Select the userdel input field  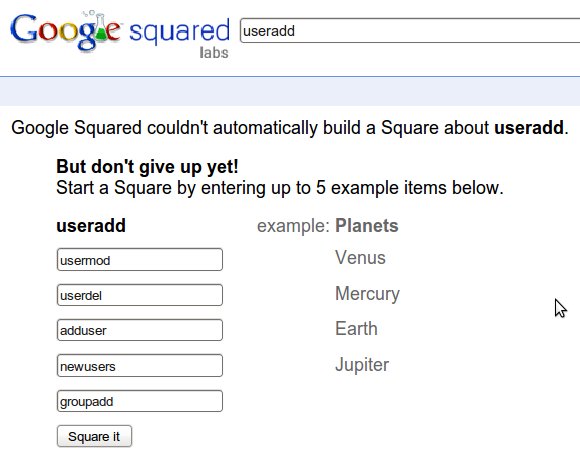click(140, 295)
